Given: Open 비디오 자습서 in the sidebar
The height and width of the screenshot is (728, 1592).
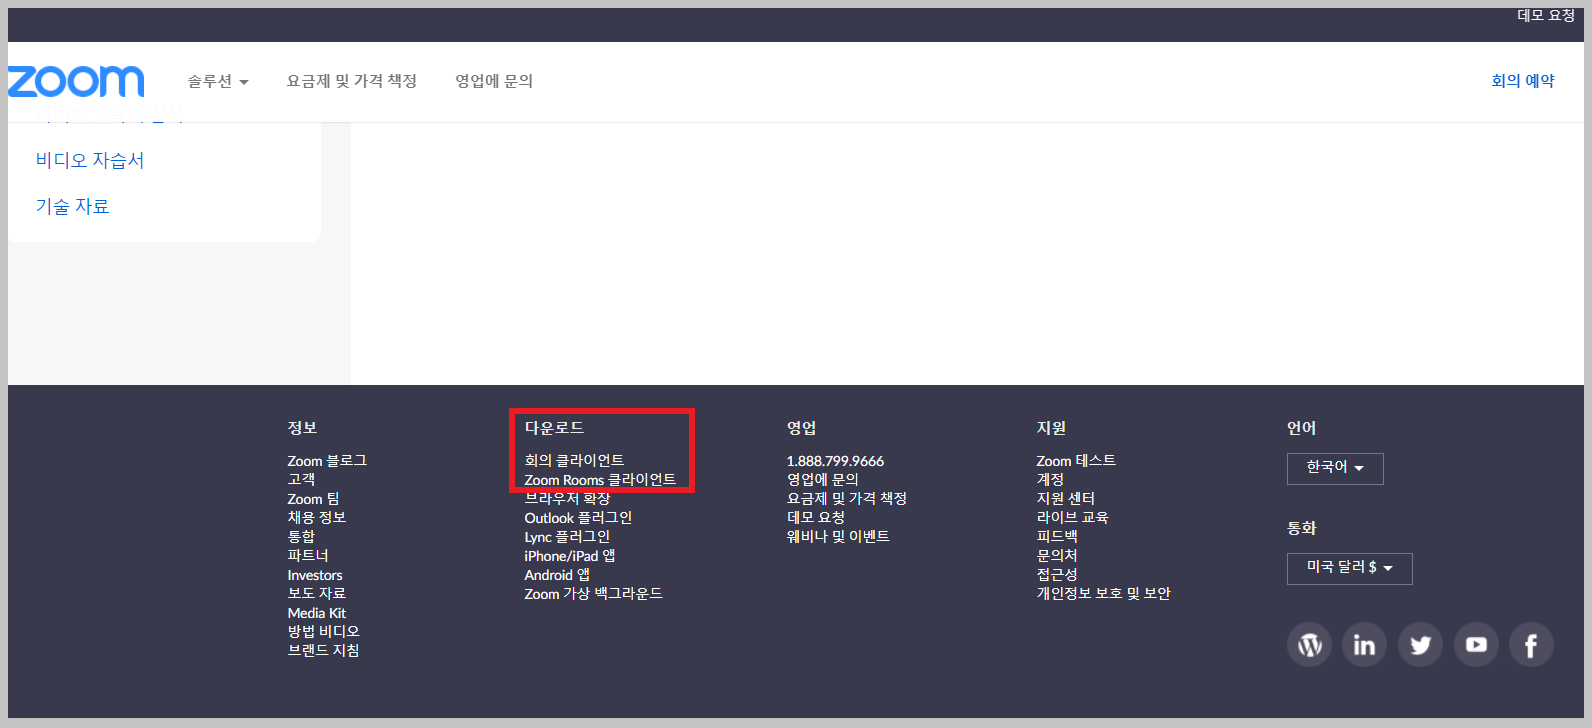Looking at the screenshot, I should (90, 160).
